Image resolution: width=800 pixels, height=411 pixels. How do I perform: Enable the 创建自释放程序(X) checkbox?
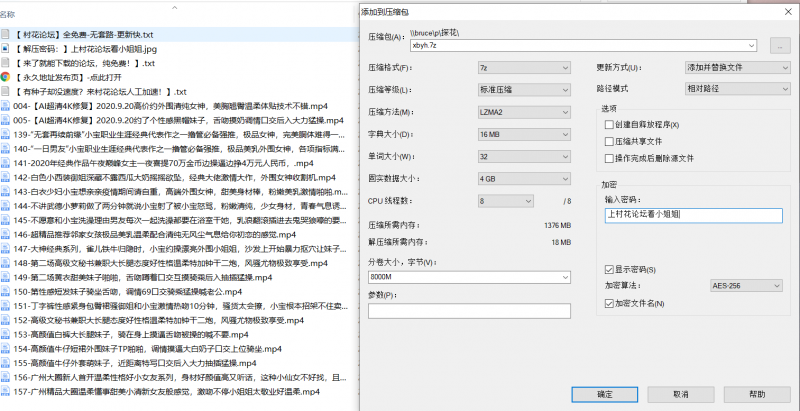tap(609, 124)
